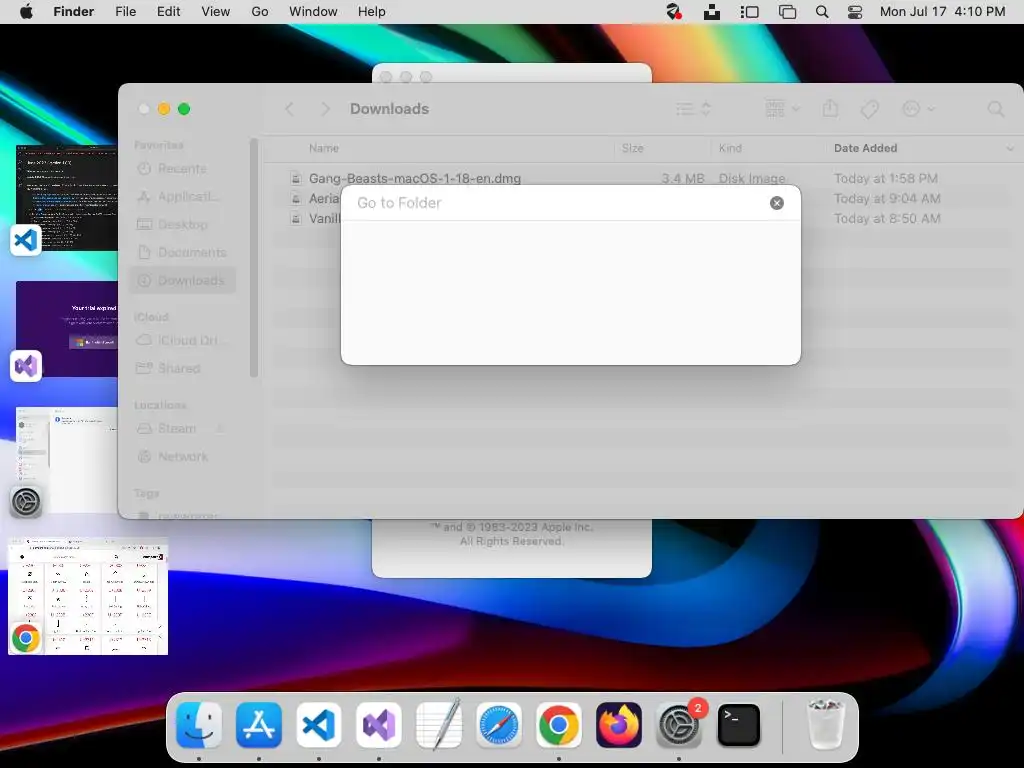The image size is (1024, 768).
Task: Open the View menu
Action: pos(216,12)
